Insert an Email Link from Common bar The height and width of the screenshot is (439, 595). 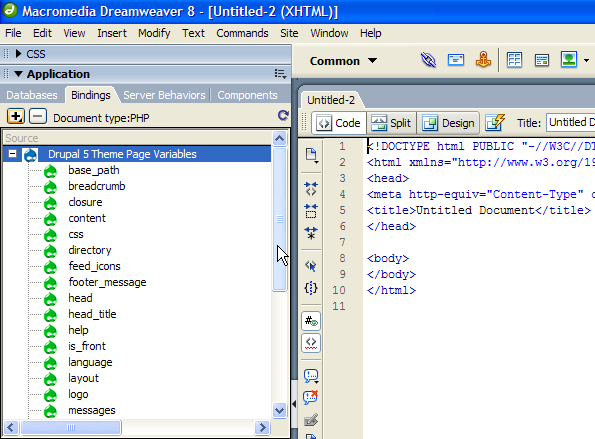click(455, 60)
